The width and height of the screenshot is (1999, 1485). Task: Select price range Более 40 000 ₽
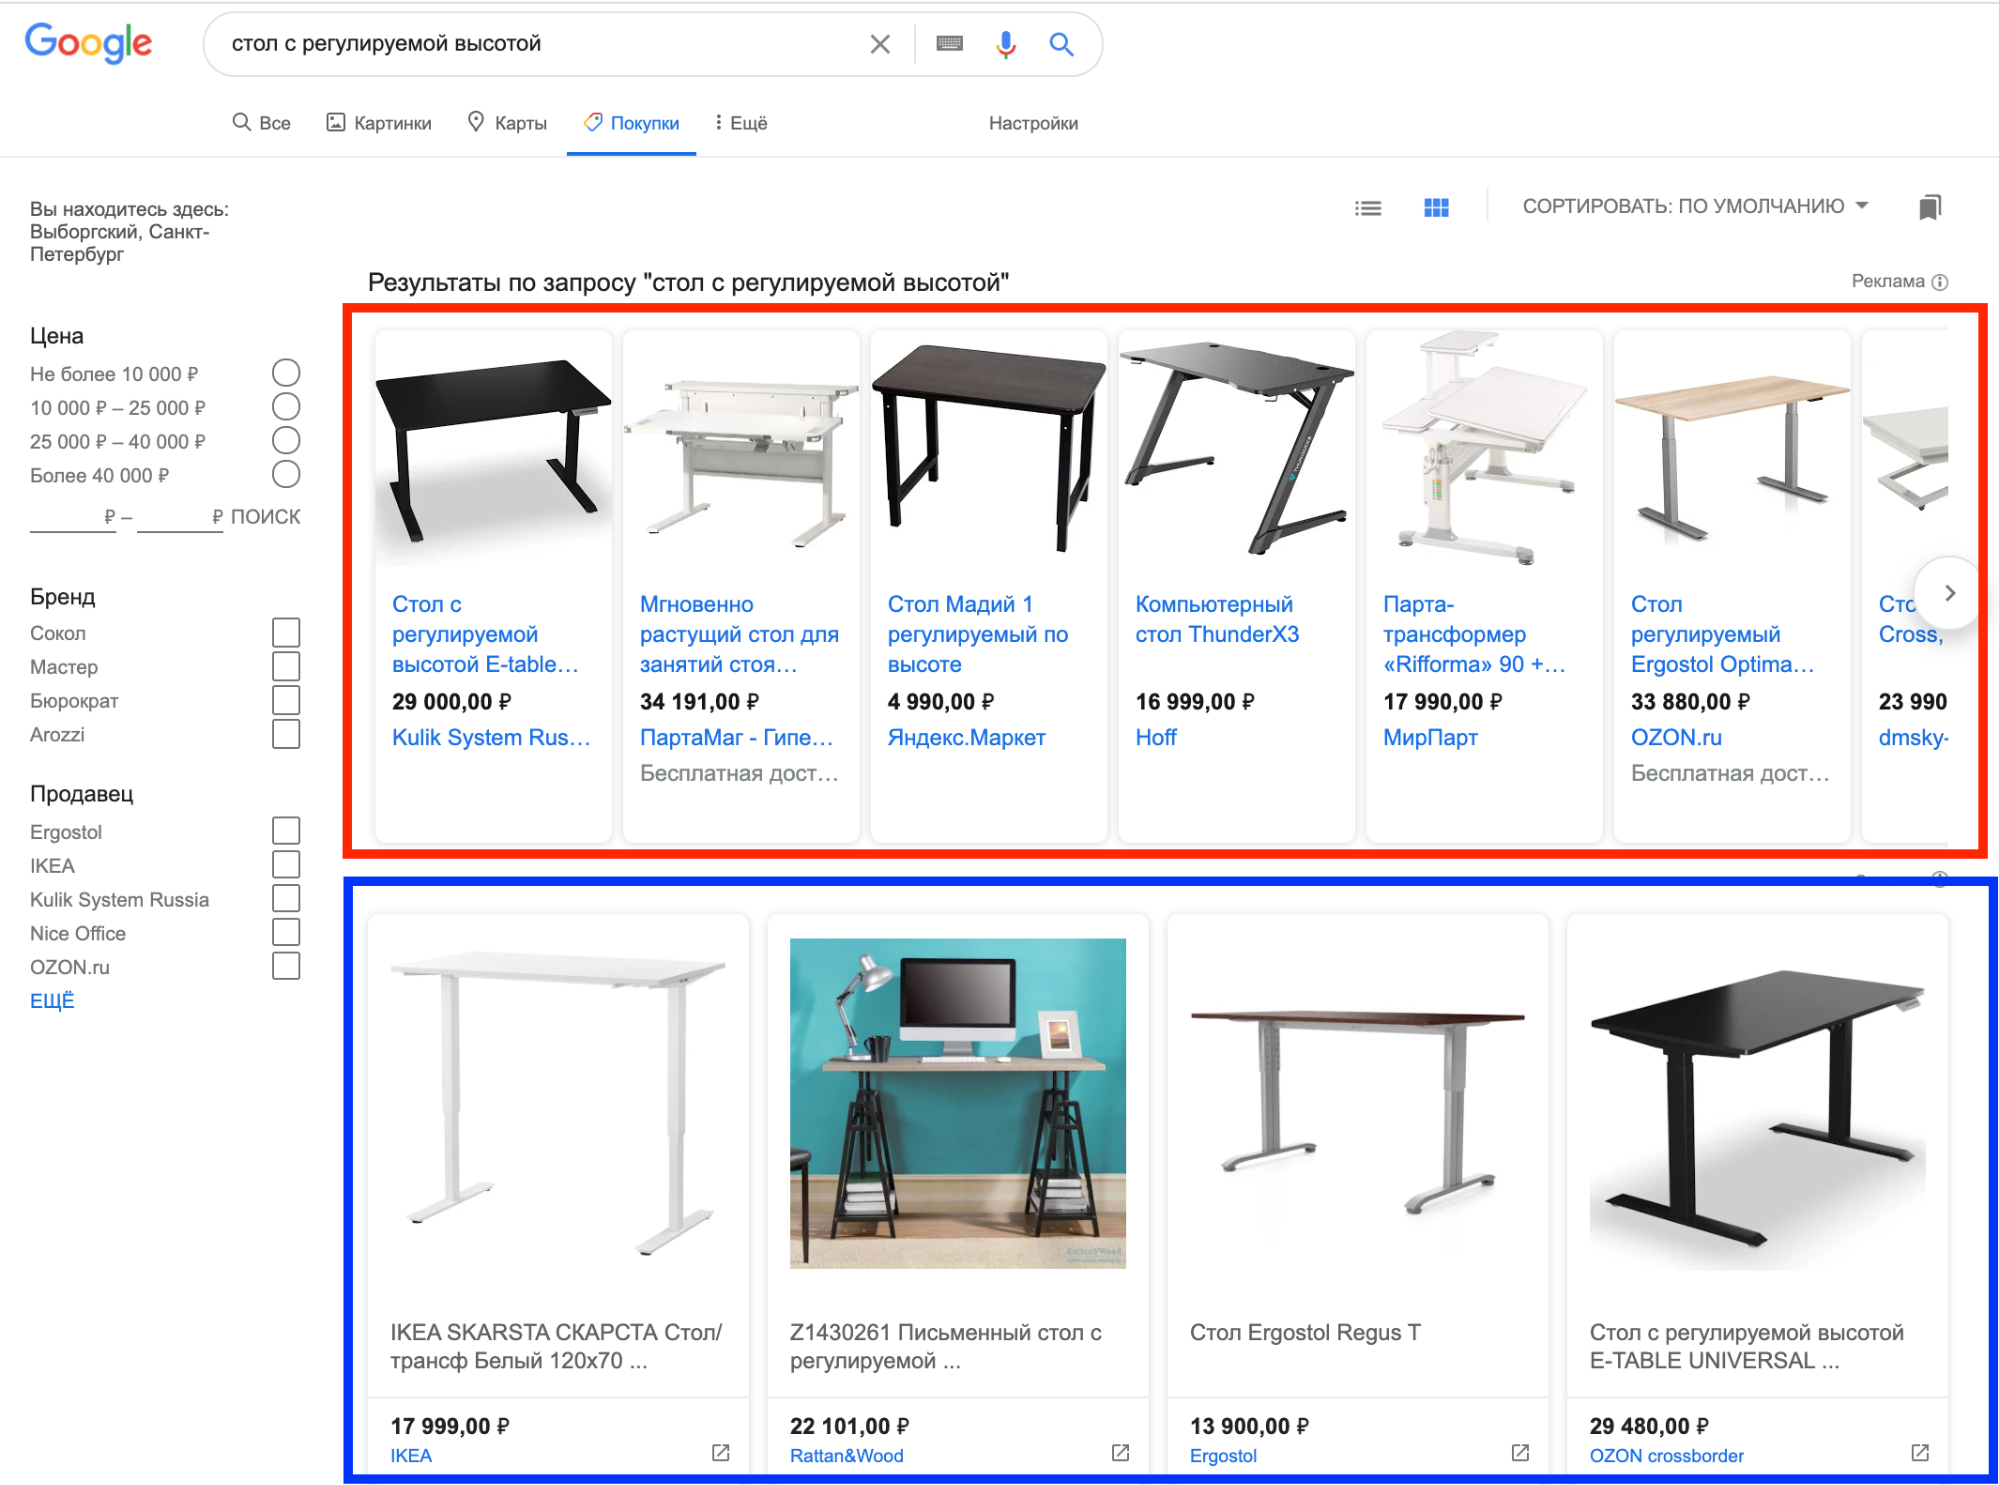pyautogui.click(x=286, y=474)
